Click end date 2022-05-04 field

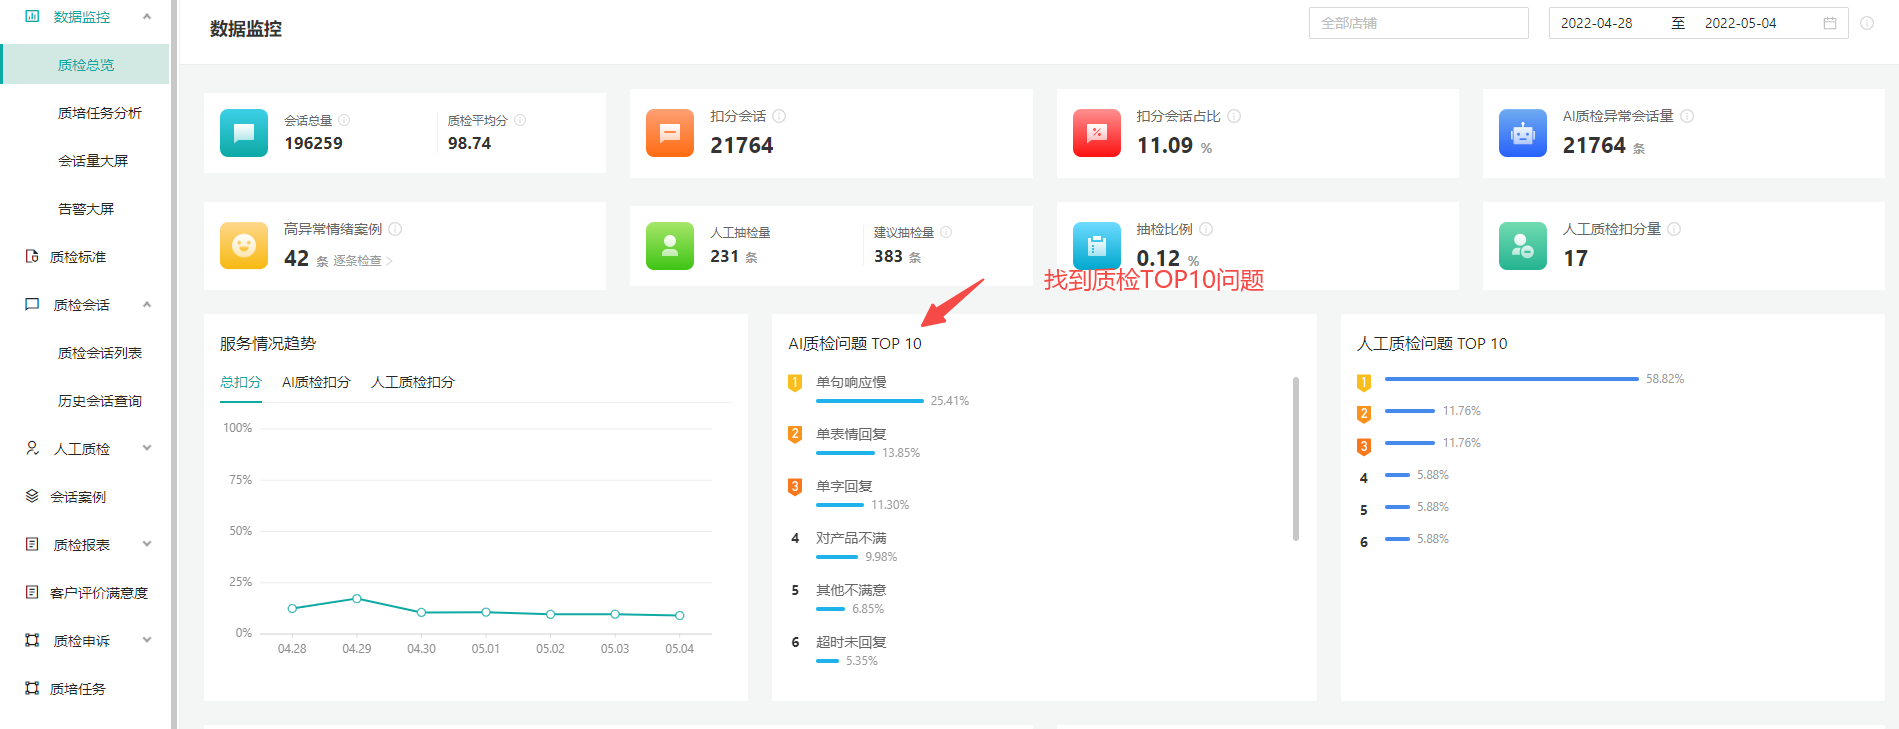[1741, 23]
